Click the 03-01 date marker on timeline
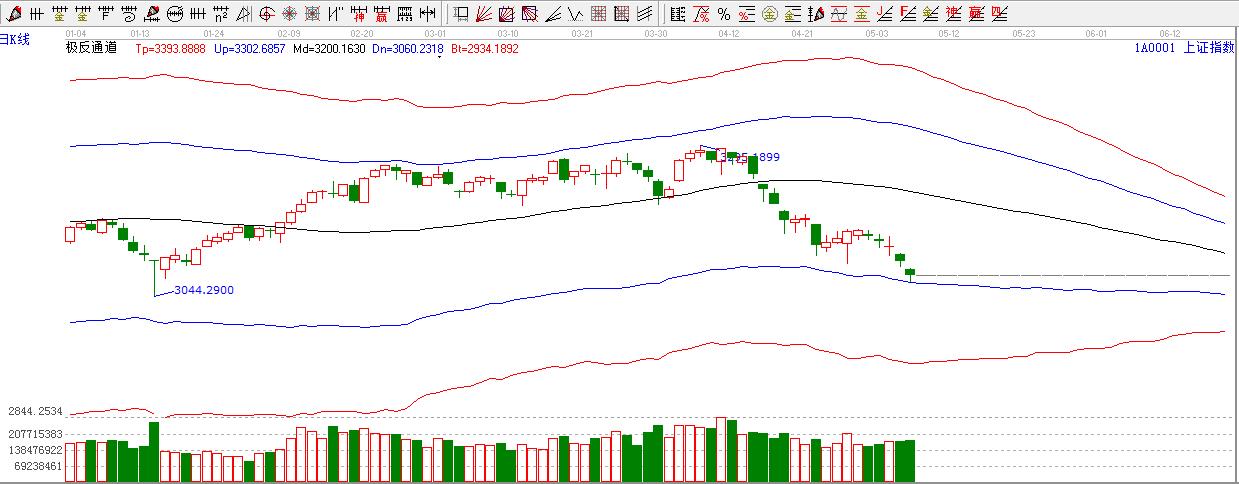This screenshot has width=1239, height=484. [x=435, y=33]
